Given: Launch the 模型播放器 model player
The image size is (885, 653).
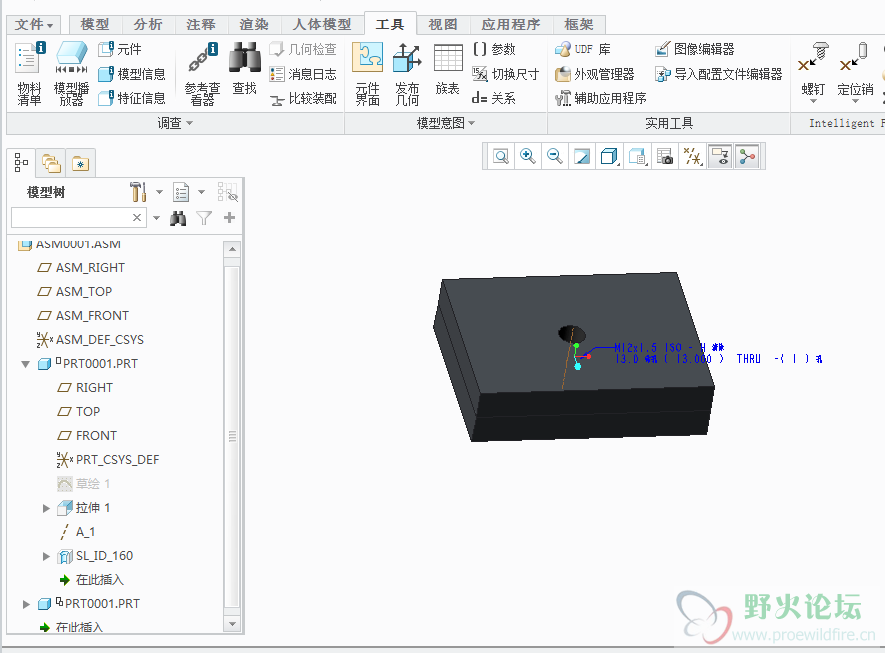Looking at the screenshot, I should coord(71,73).
